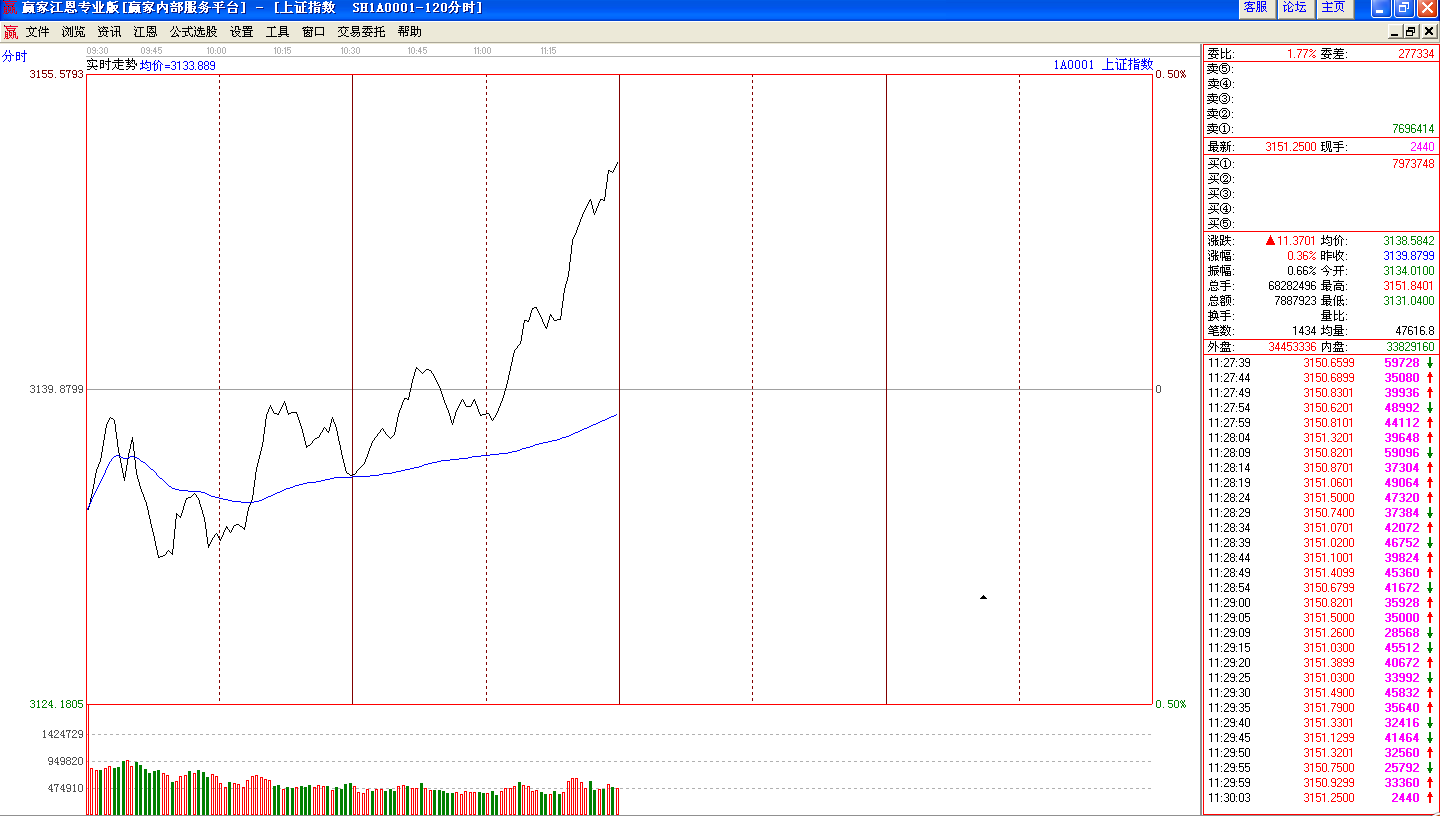Click the red 赢 logo in the menu bar
The height and width of the screenshot is (816, 1440).
(11, 32)
